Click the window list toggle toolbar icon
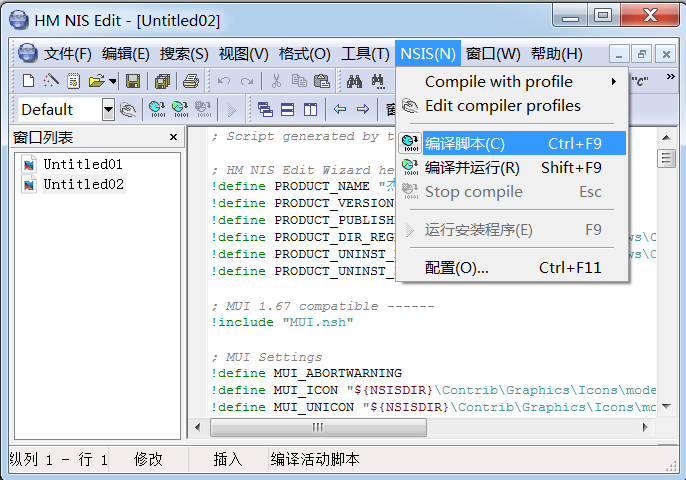 click(x=390, y=109)
